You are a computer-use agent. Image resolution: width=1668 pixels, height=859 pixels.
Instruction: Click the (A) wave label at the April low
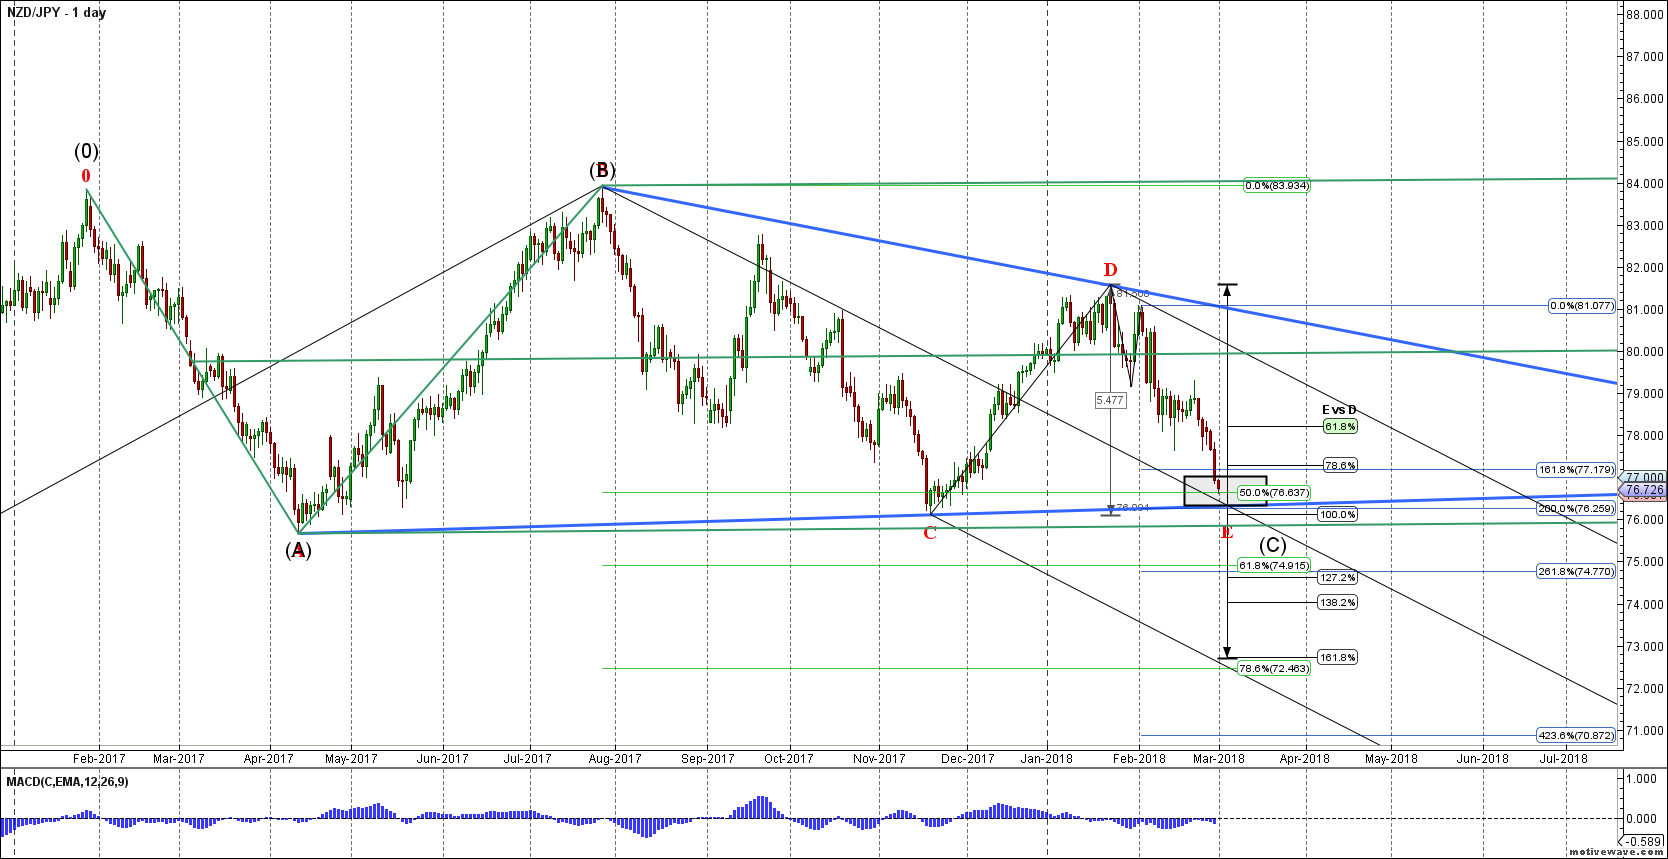[x=298, y=550]
